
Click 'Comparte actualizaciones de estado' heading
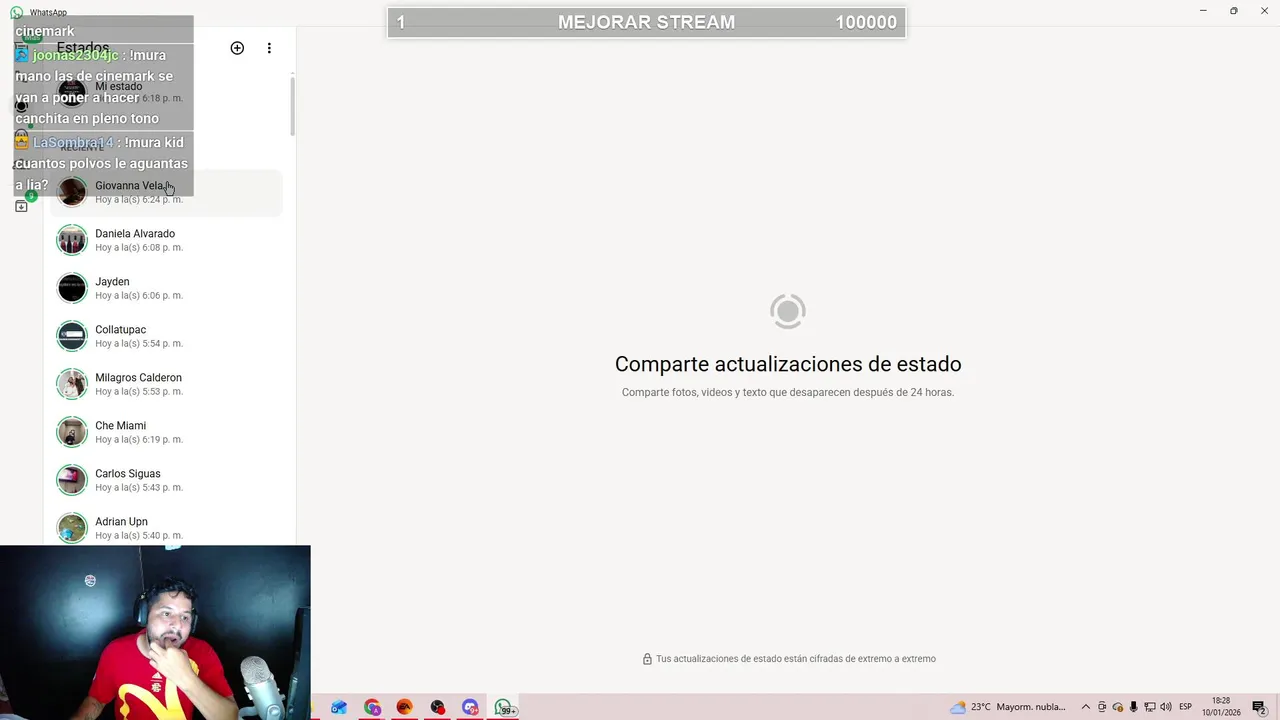[788, 364]
